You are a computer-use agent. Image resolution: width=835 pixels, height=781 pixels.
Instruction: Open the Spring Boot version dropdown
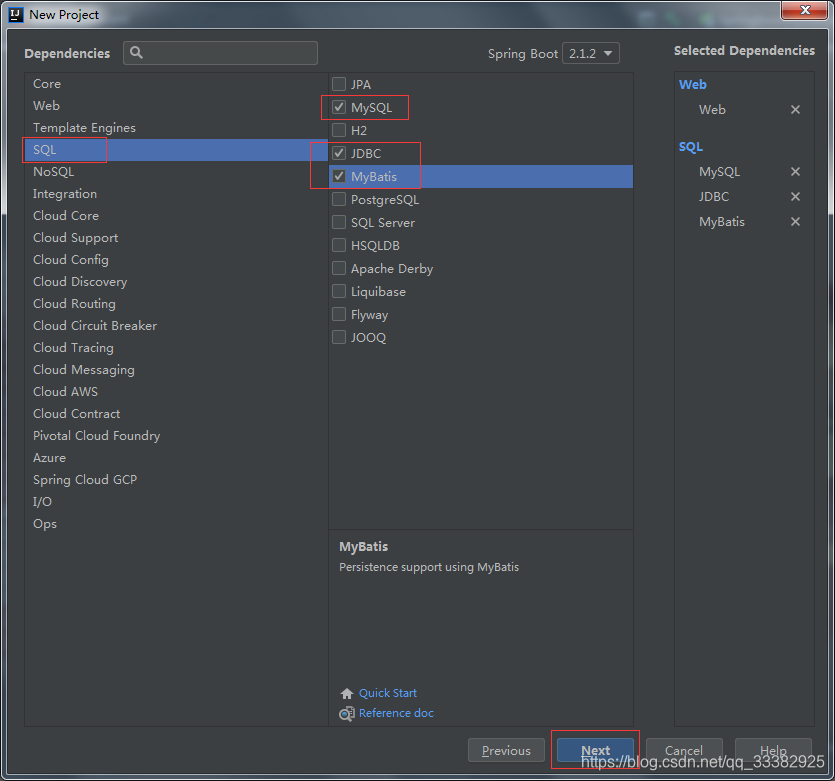(x=591, y=53)
